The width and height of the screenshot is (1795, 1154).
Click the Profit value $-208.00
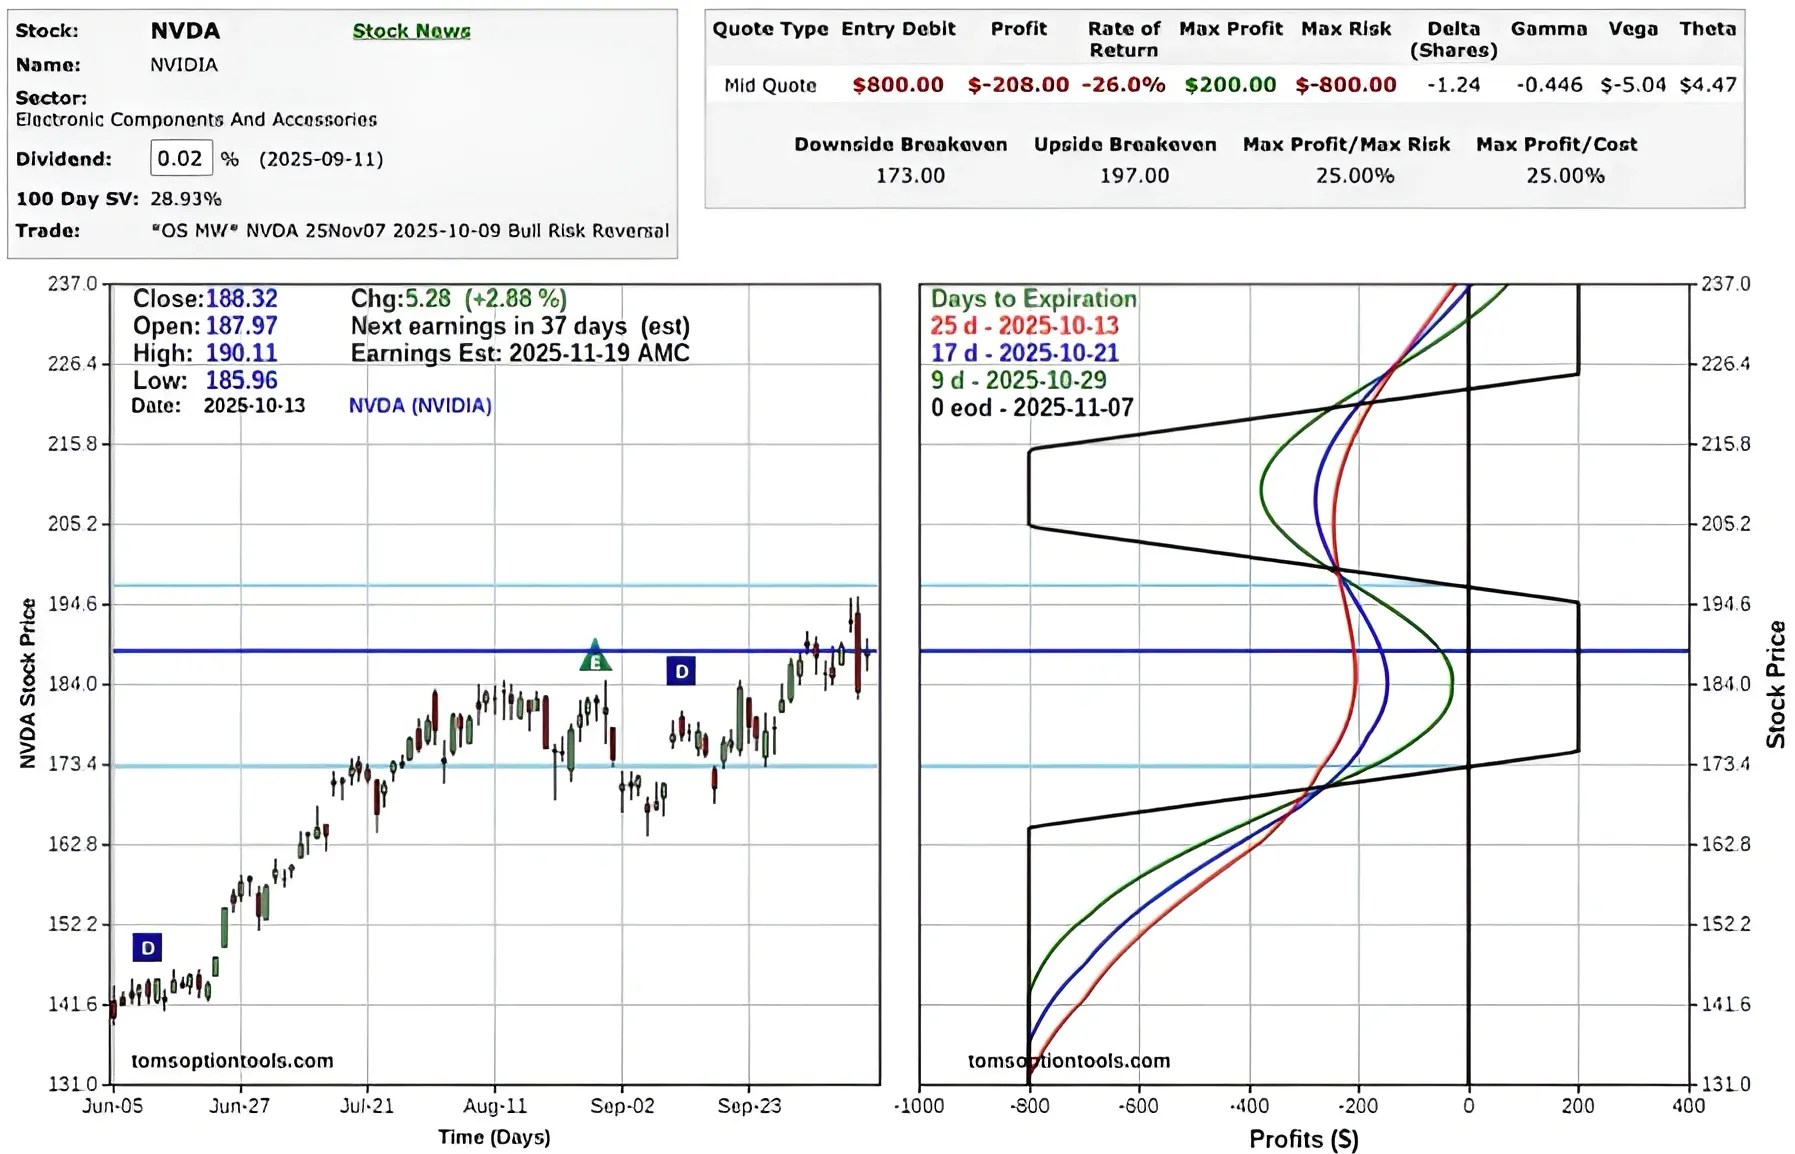click(x=1018, y=85)
